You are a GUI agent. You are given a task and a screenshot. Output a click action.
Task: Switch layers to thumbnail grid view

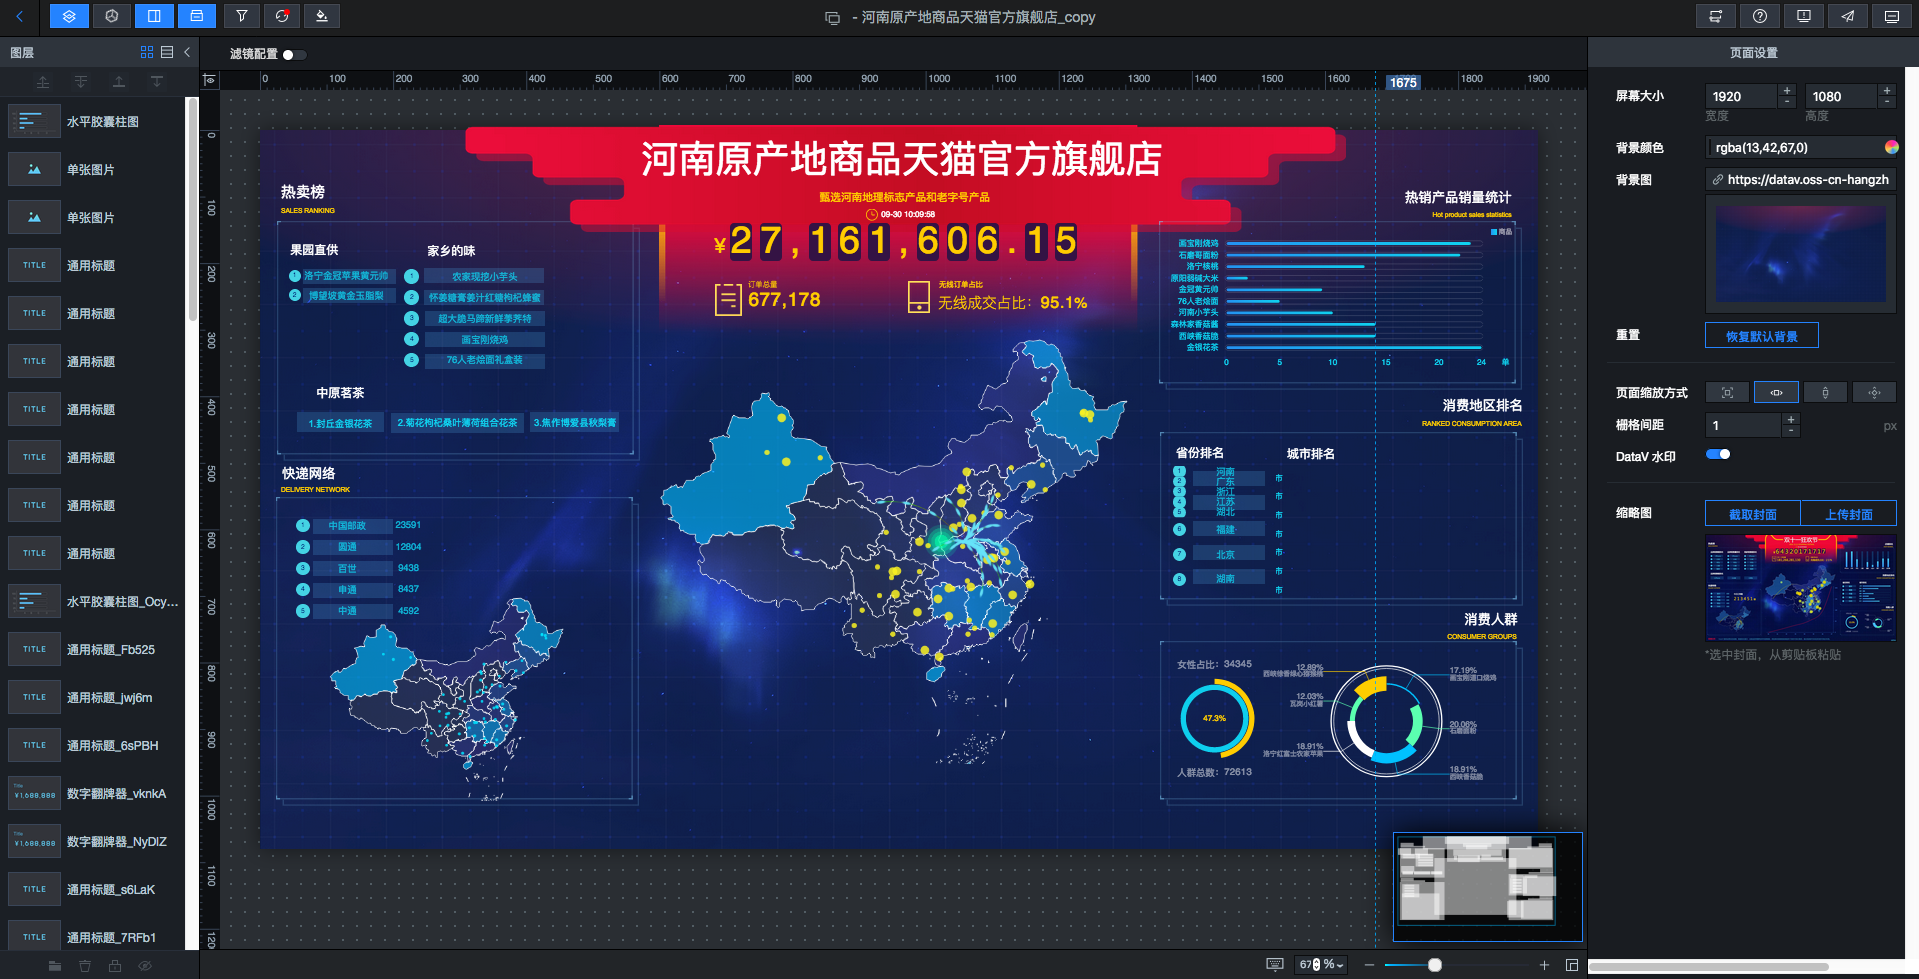coord(147,52)
